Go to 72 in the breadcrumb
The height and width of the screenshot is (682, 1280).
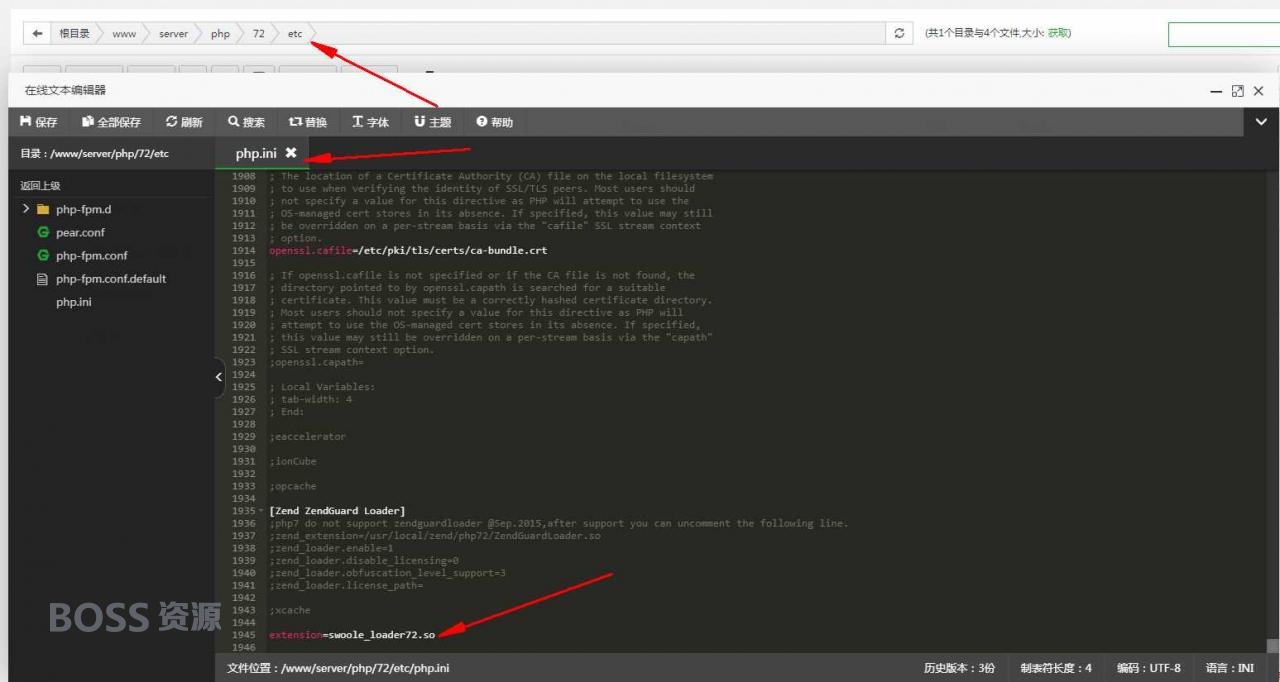point(259,33)
